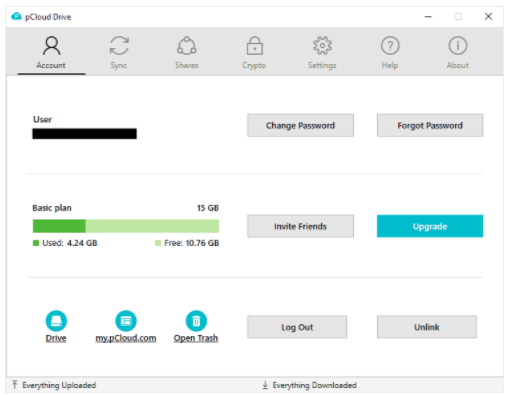Click the 'Basic plan' label

[x=52, y=208]
